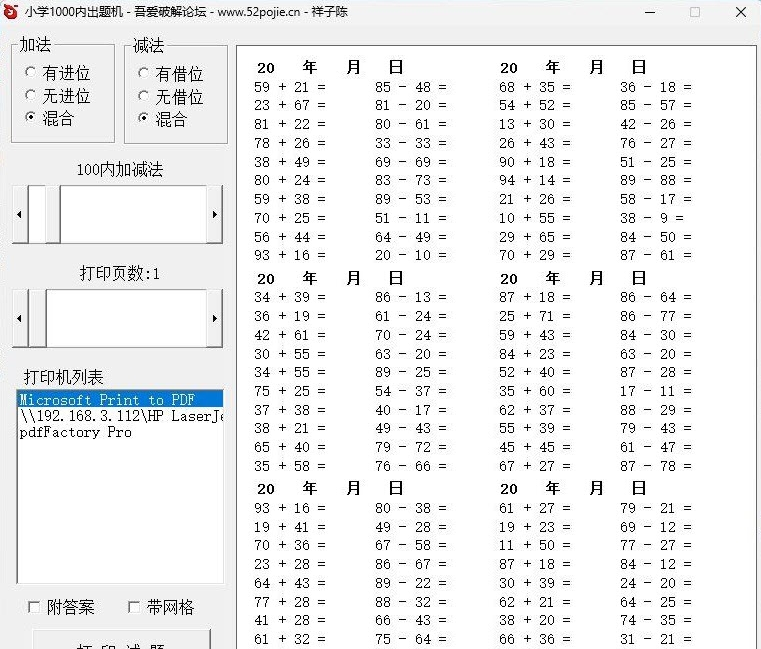Select Microsoft Print to PDF printer
Viewport: 761px width, 649px height.
click(x=106, y=400)
